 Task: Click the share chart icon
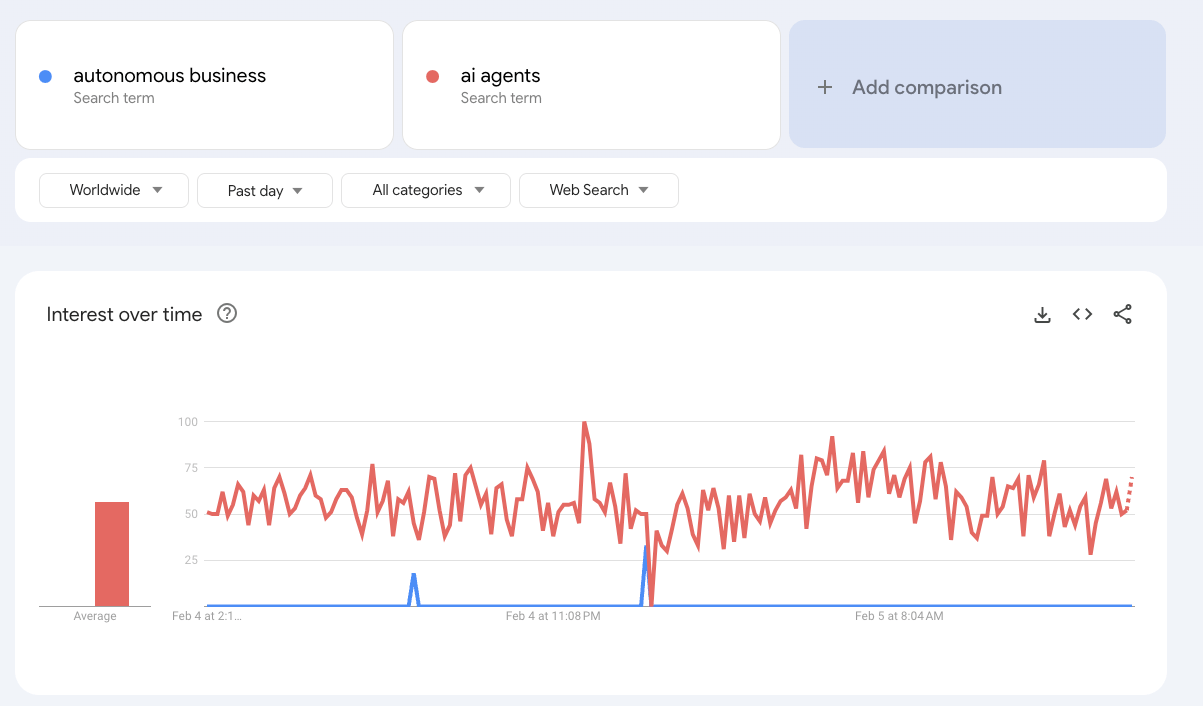[1122, 315]
